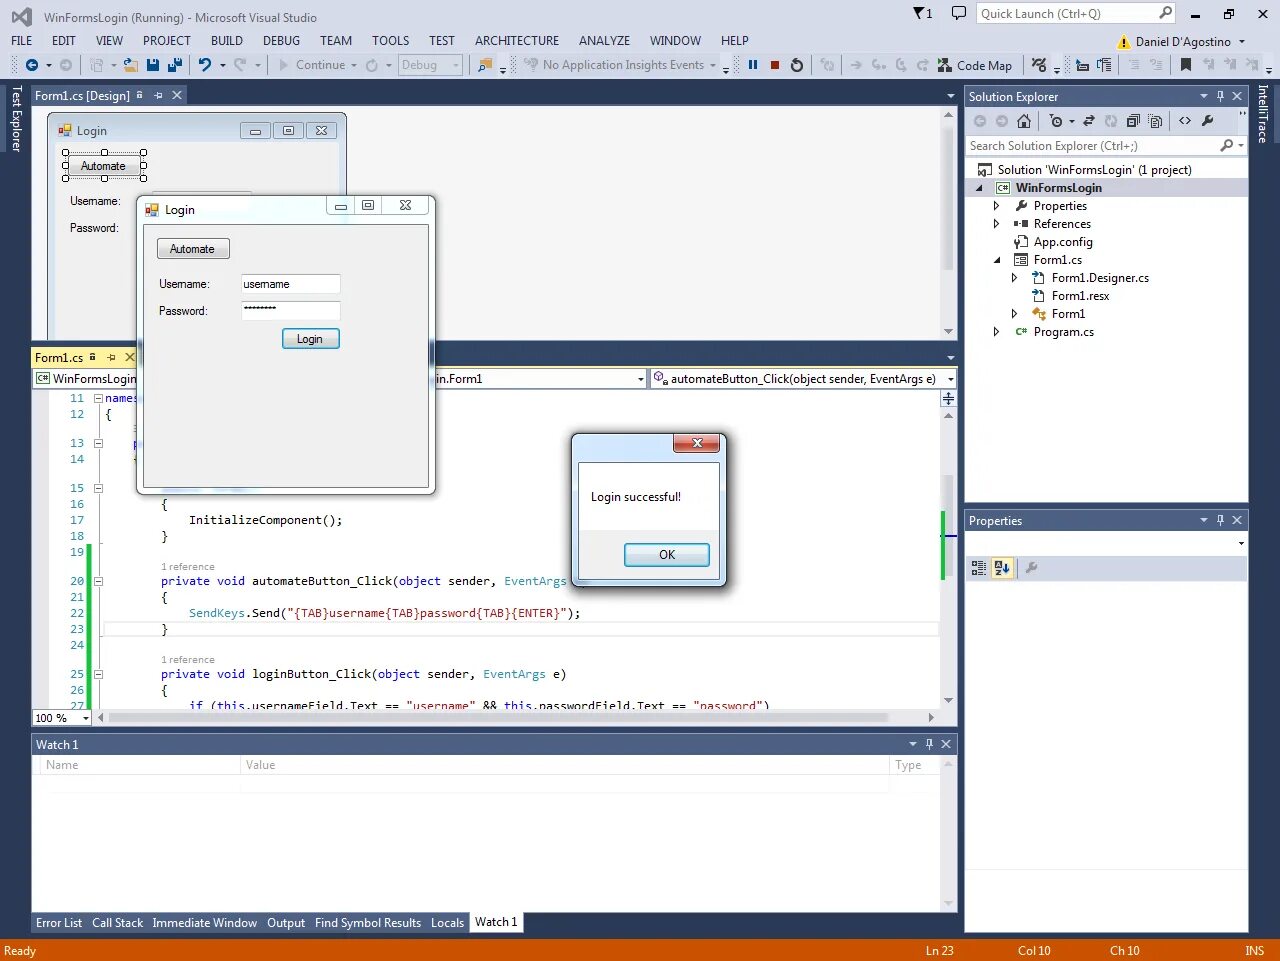Click the Property Pages wrench in Properties panel
Screen dimensions: 1280x961
coord(1031,568)
